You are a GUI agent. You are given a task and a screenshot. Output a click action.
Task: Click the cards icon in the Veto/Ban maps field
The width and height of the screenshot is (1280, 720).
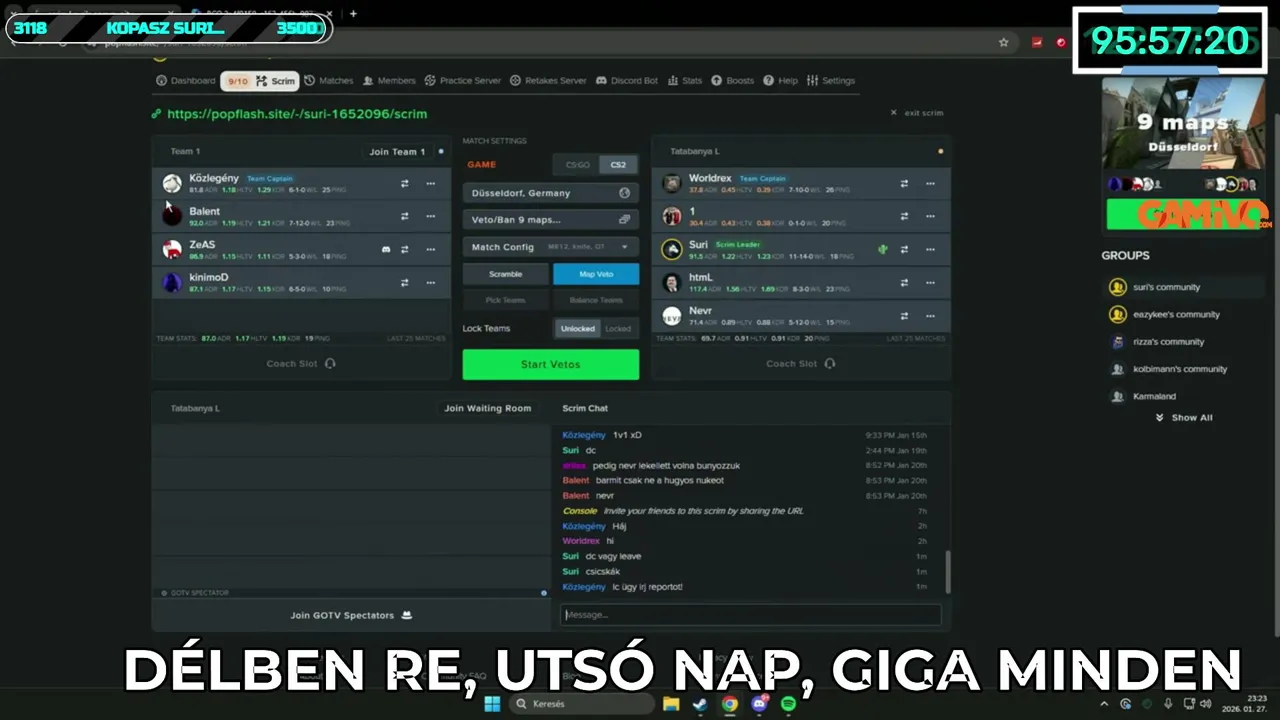coord(624,219)
